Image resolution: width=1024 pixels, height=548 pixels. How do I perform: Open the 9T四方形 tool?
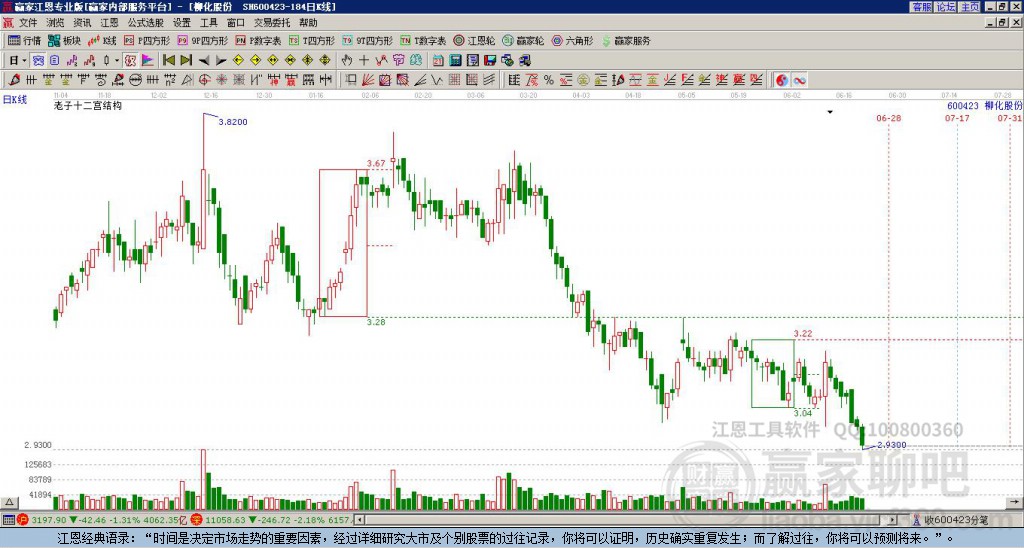(368, 40)
